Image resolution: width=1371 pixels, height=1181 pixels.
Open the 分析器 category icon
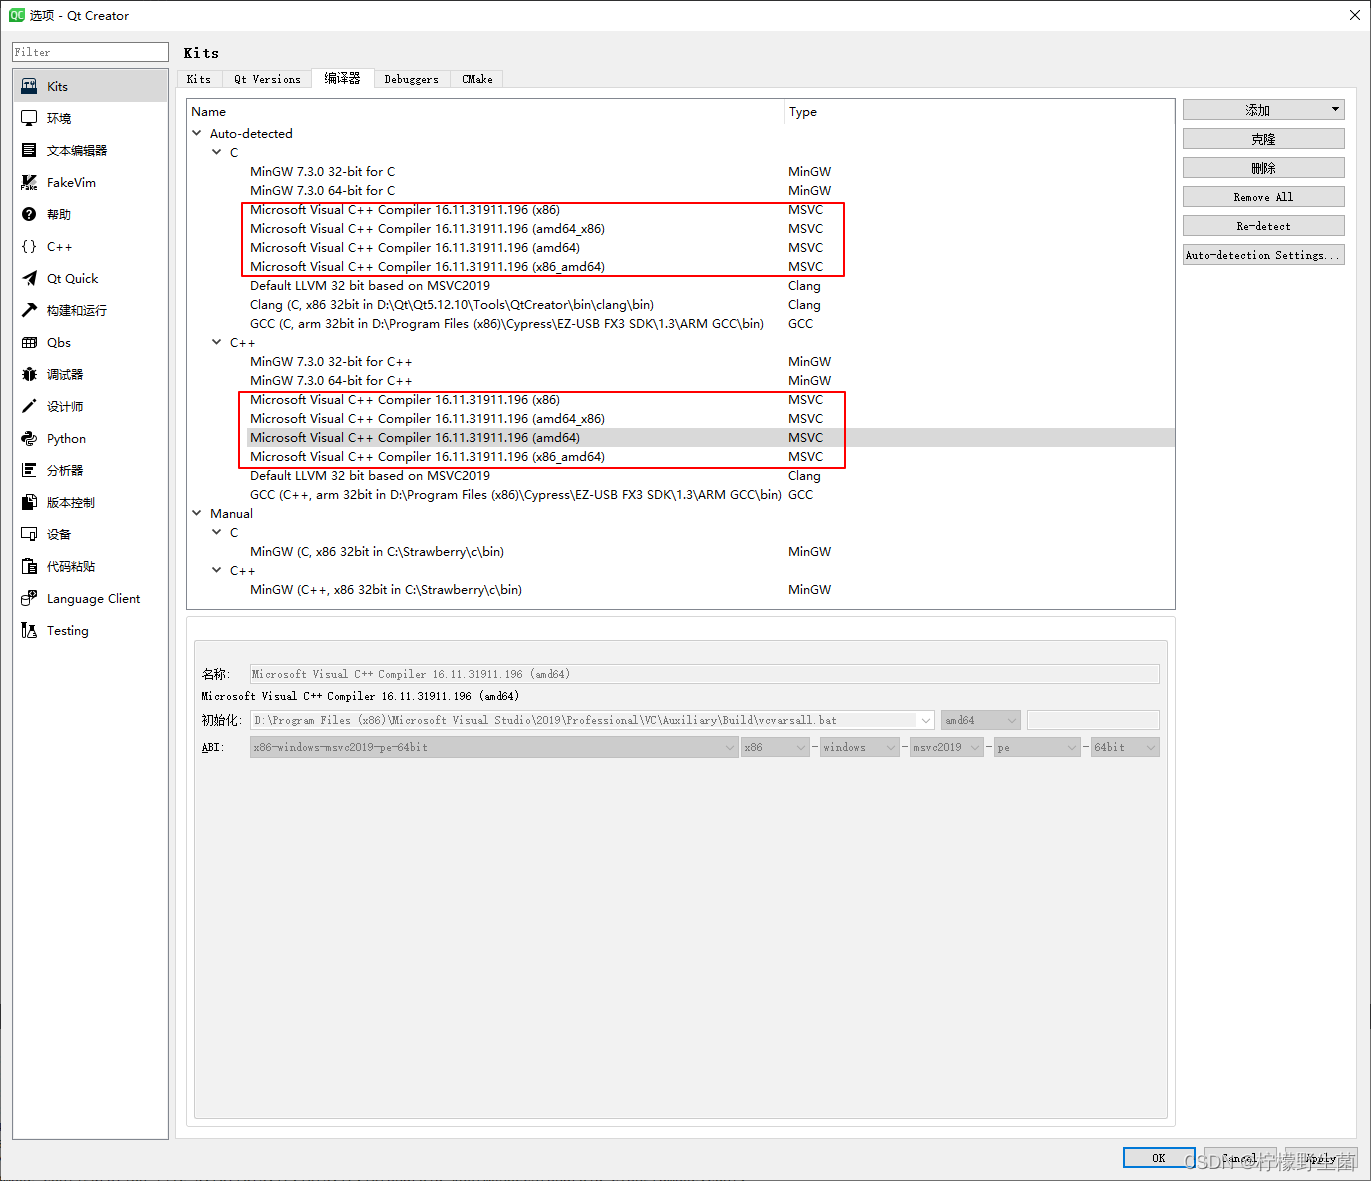pyautogui.click(x=29, y=470)
